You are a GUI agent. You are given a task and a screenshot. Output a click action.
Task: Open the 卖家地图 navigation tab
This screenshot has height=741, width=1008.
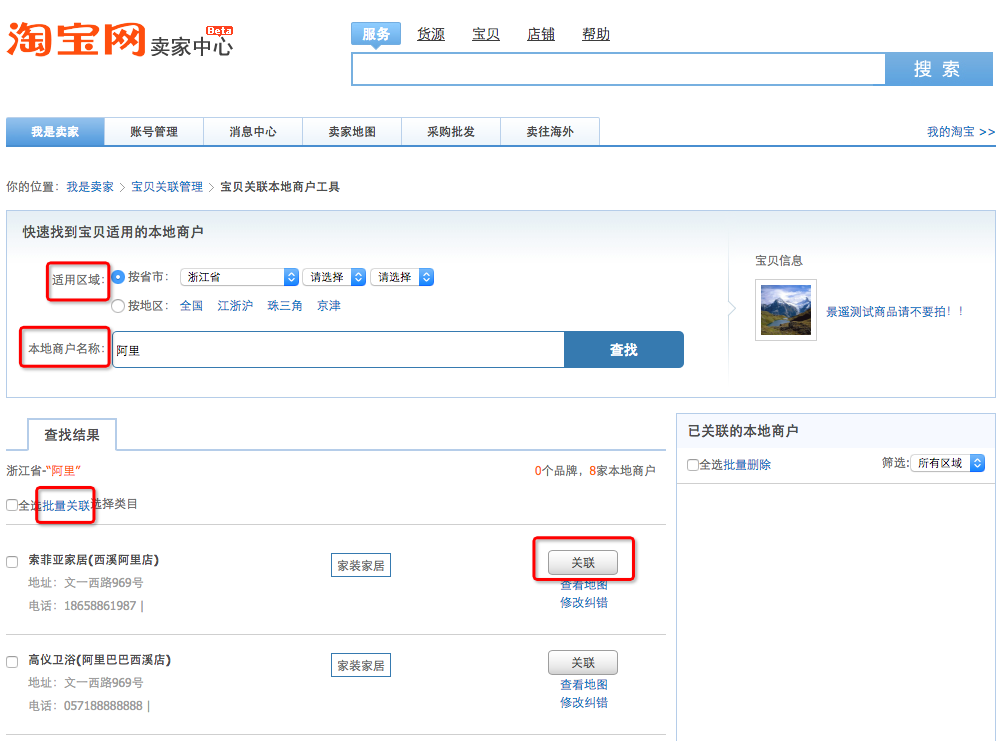352,132
